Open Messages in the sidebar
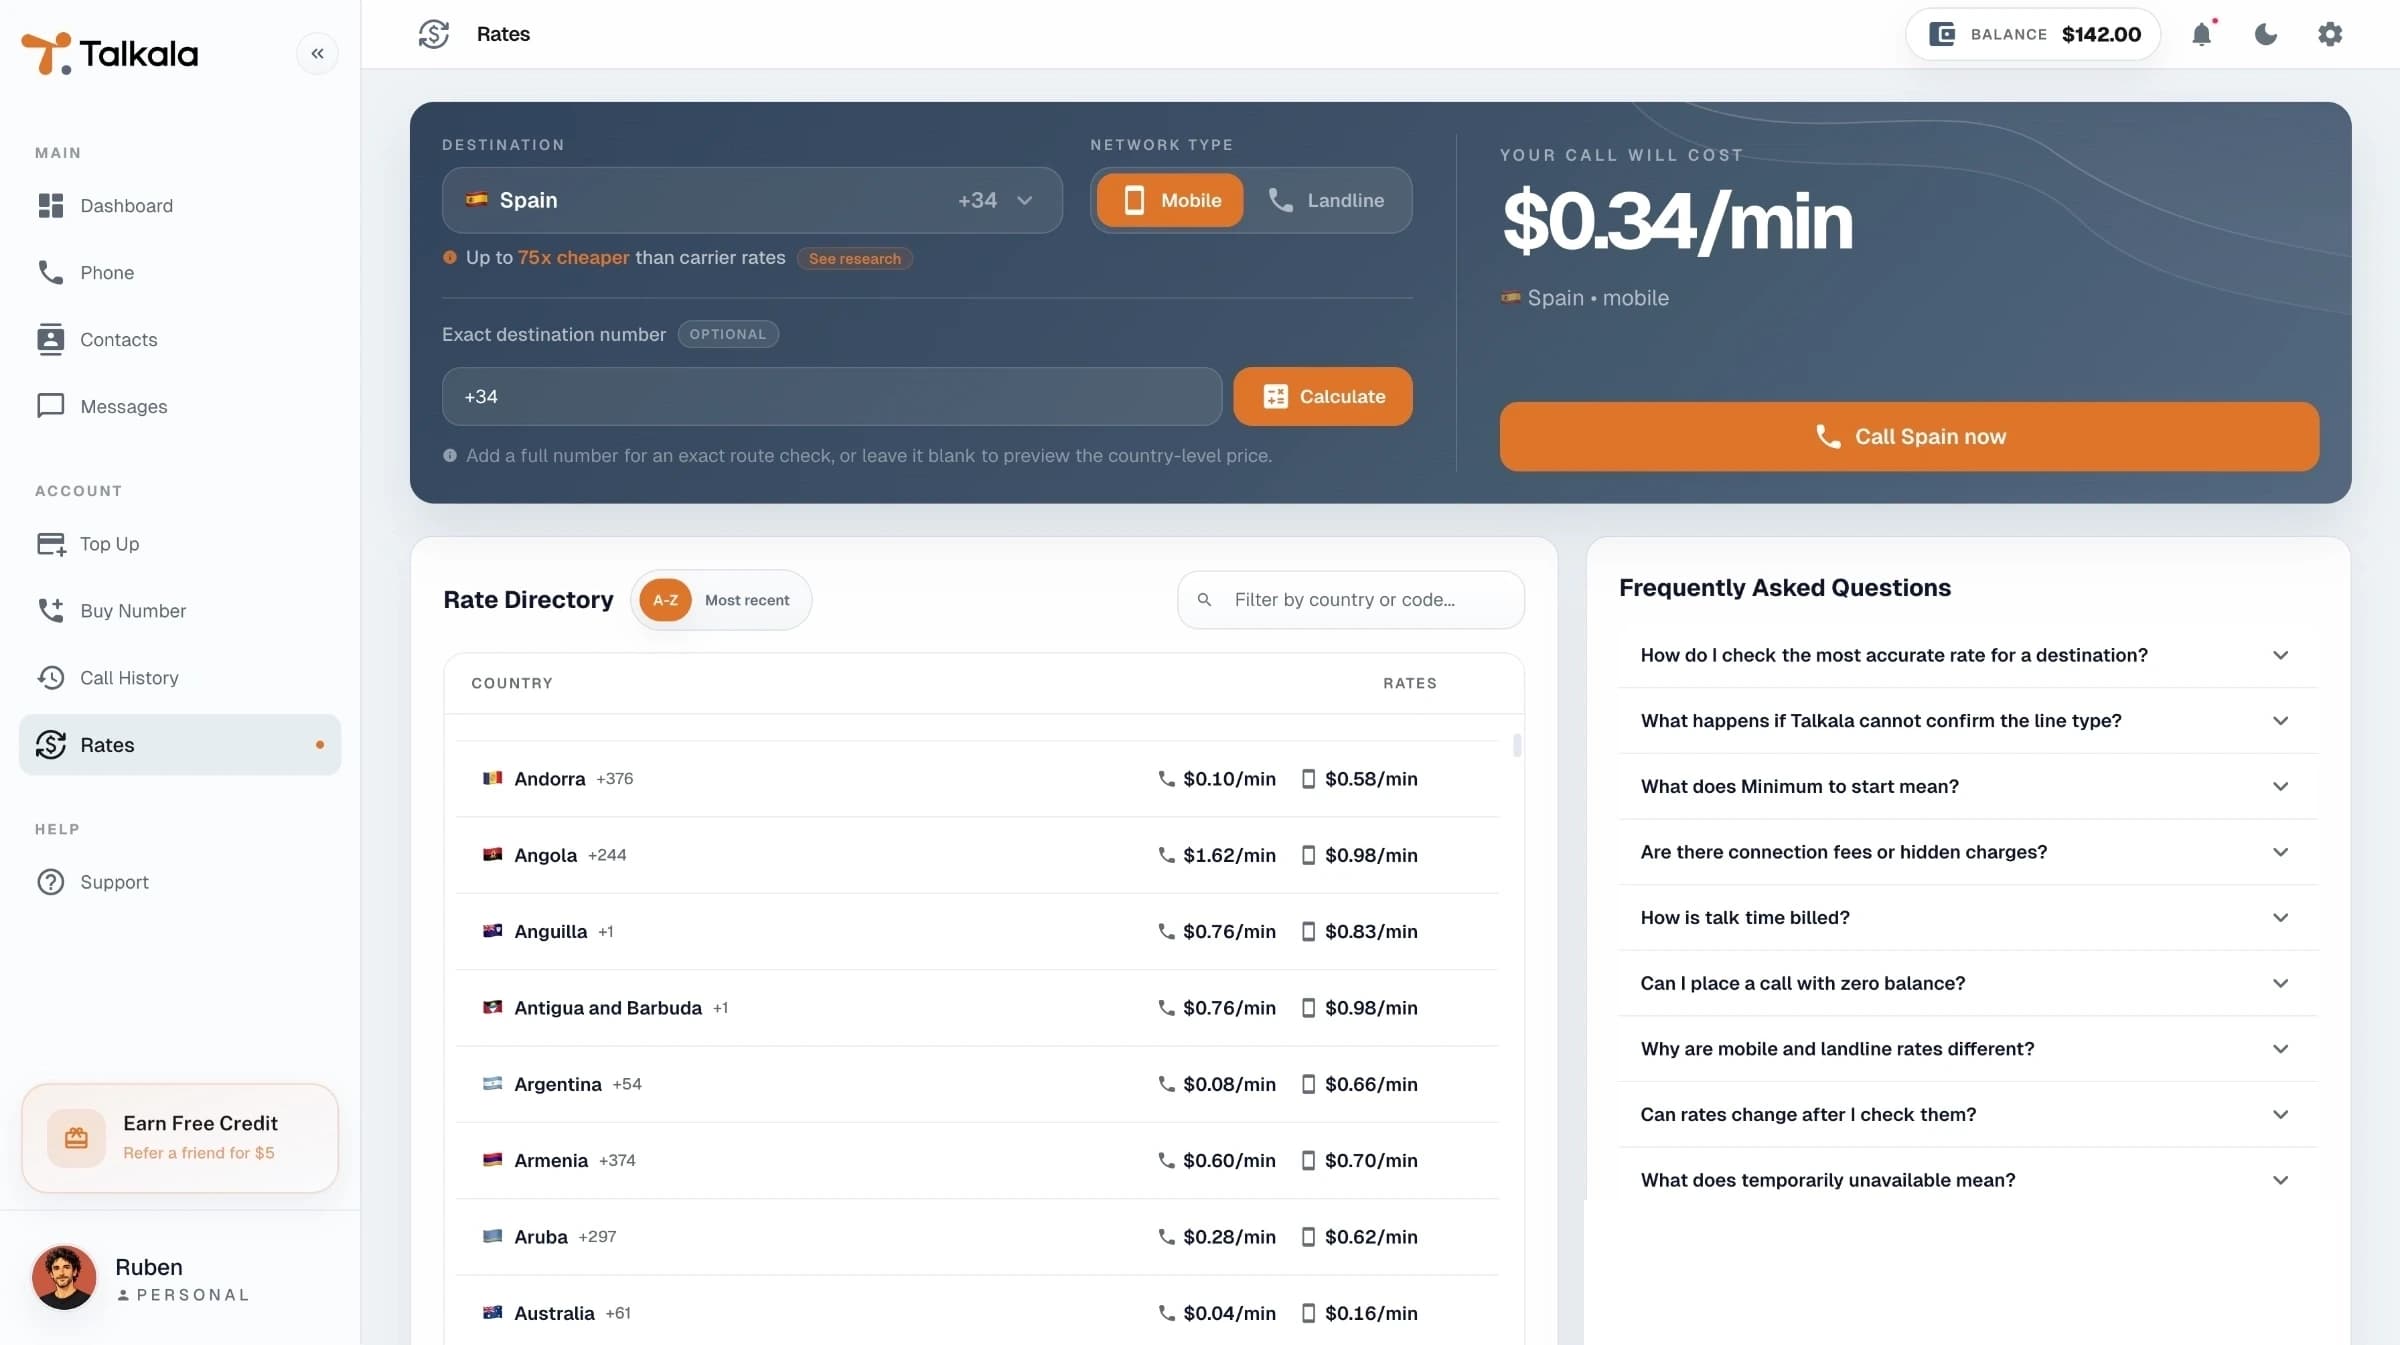This screenshot has height=1345, width=2400. coord(180,406)
